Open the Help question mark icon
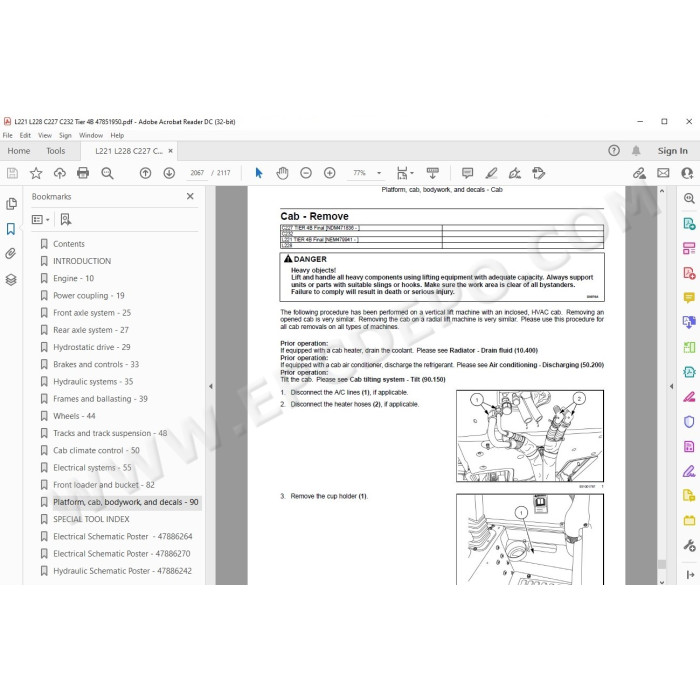This screenshot has width=700, height=700. (x=614, y=150)
